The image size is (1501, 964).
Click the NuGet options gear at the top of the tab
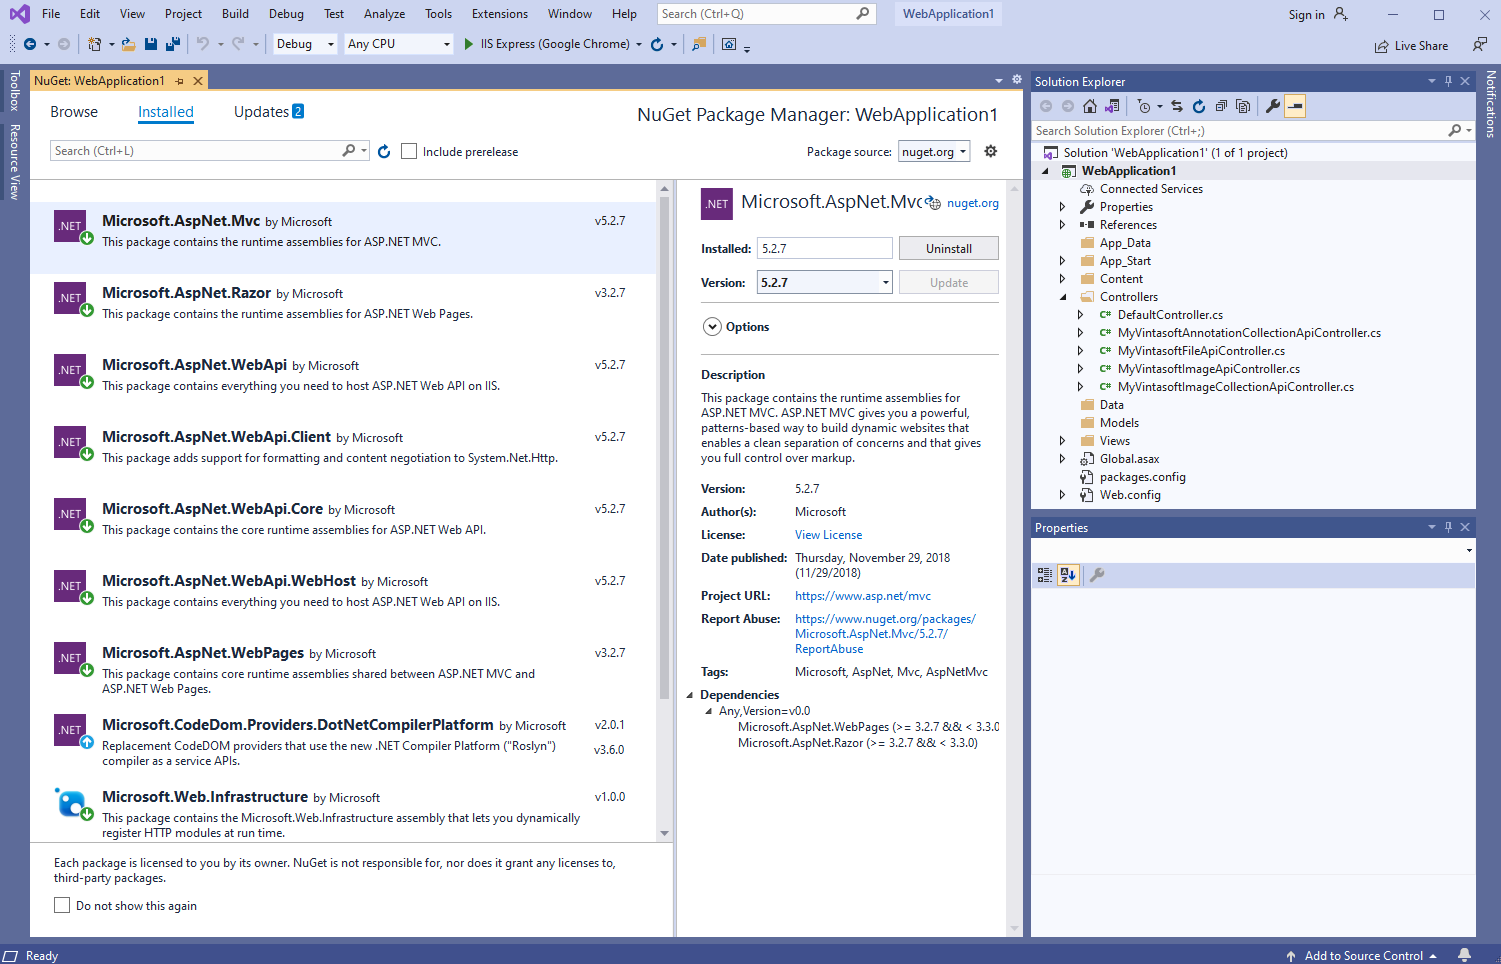[1017, 80]
